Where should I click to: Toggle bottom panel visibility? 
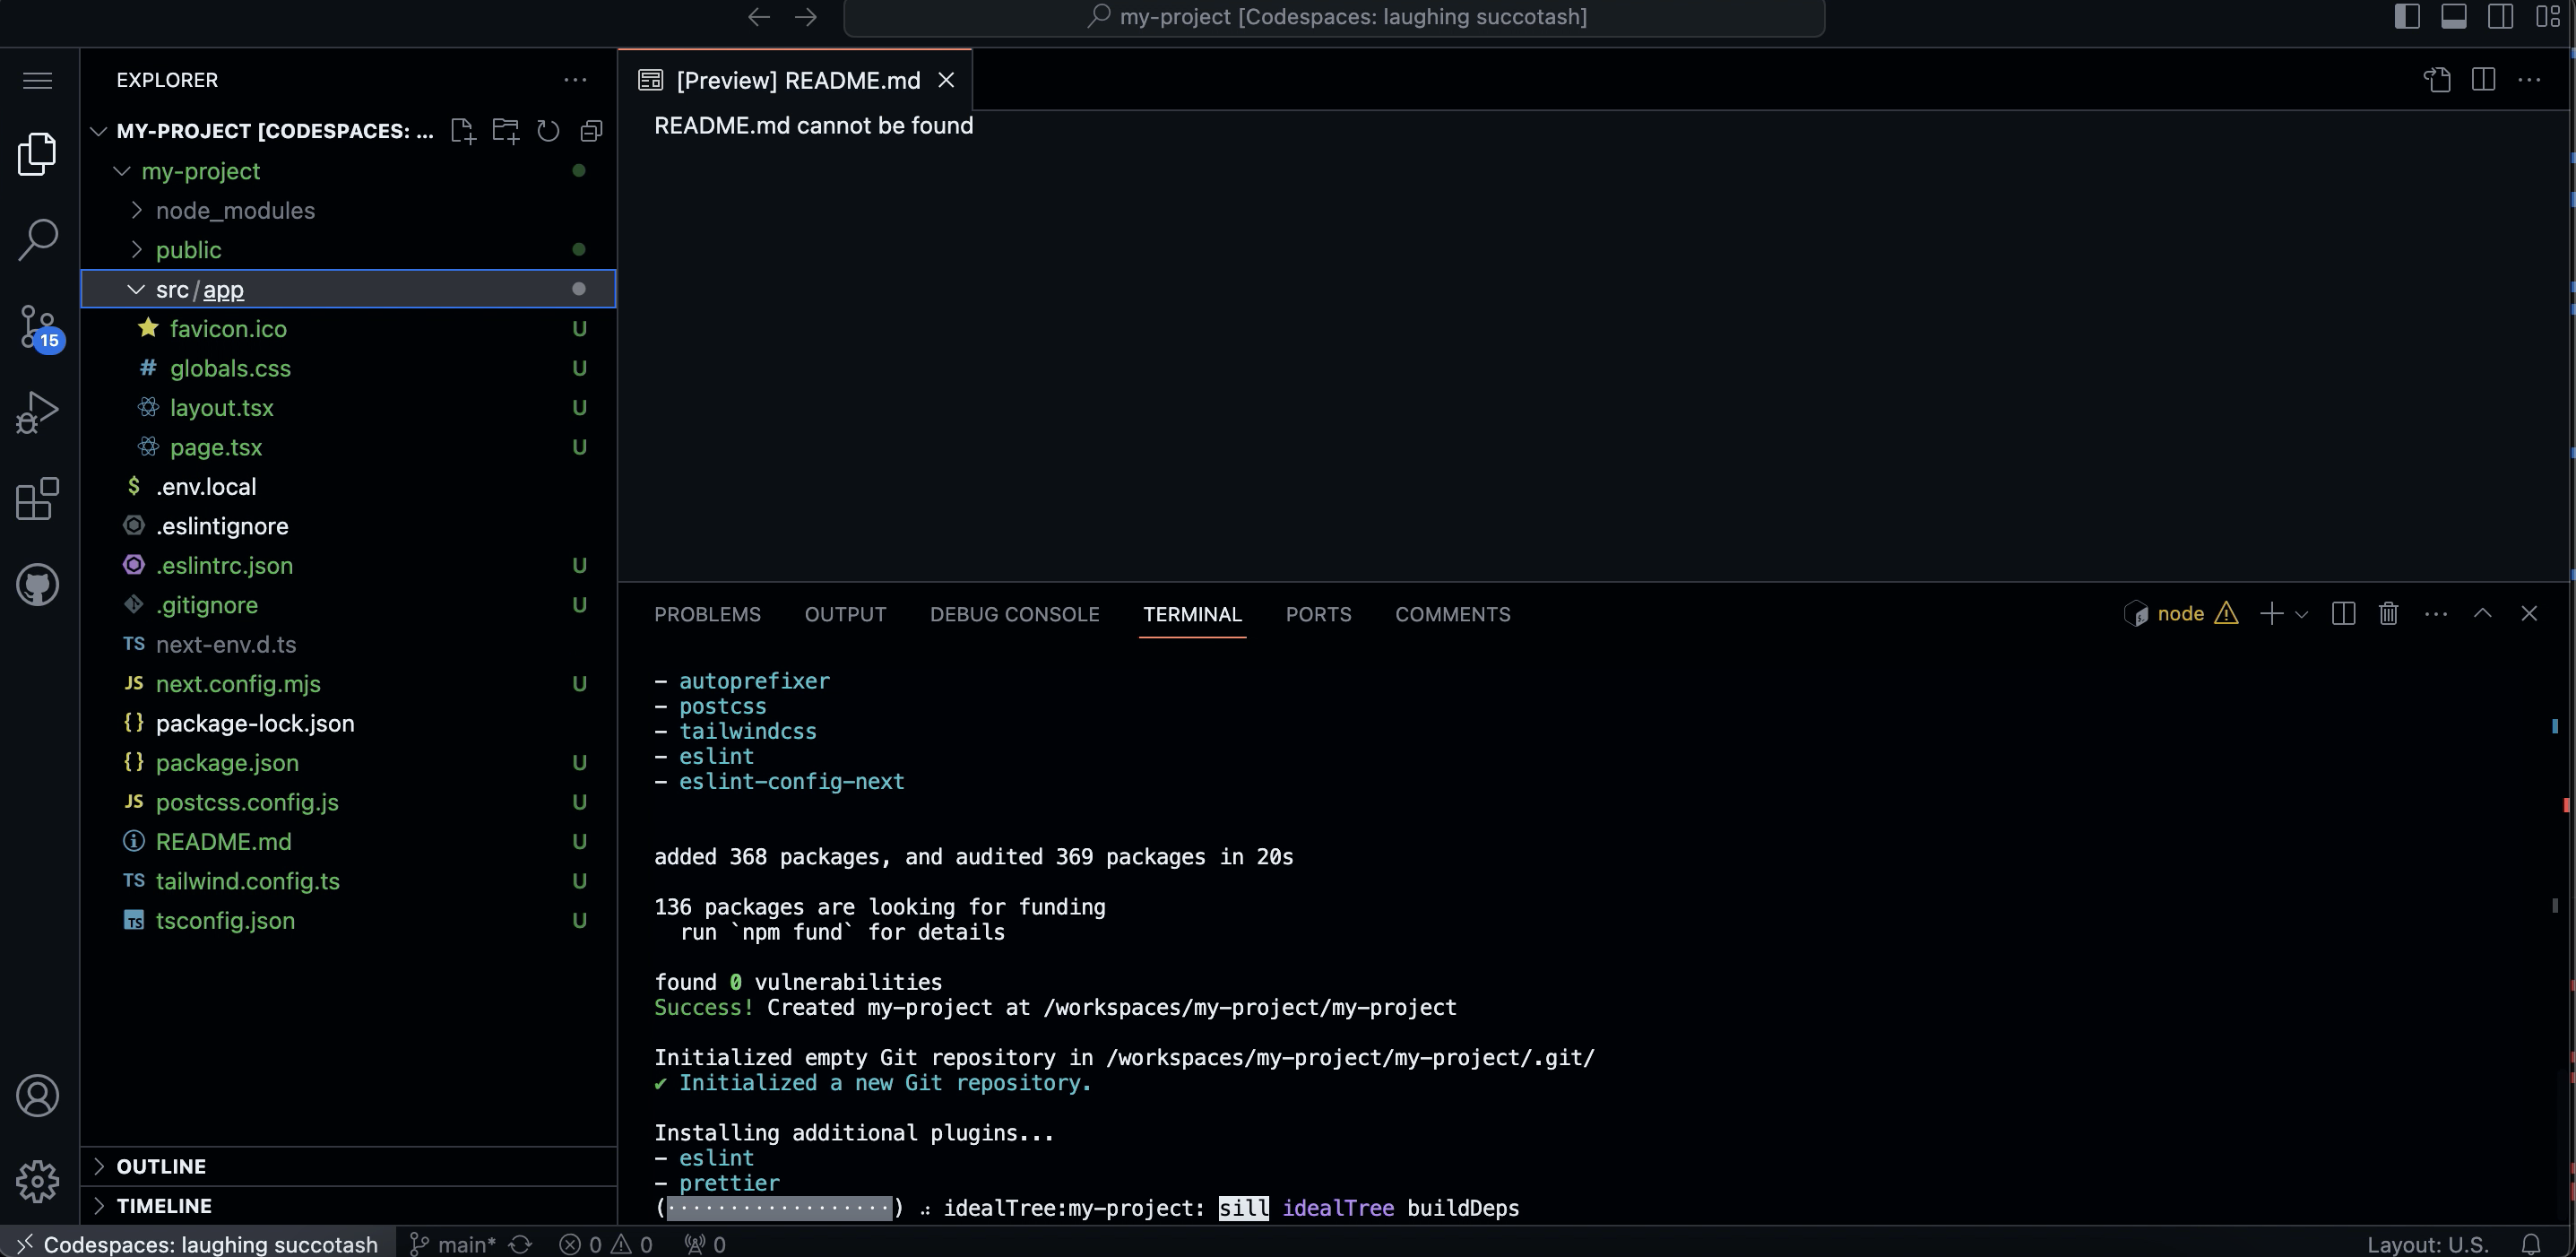pyautogui.click(x=2454, y=17)
